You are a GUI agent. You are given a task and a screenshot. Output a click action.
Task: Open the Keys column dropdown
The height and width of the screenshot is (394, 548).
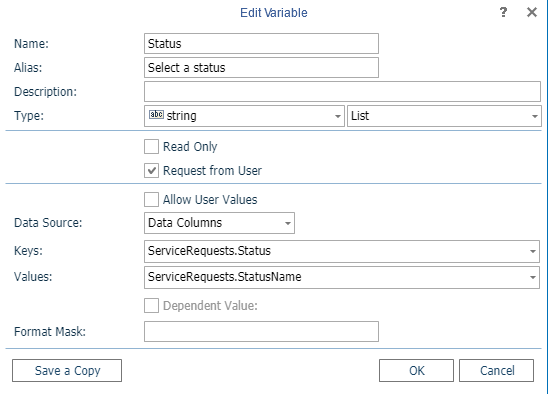pyautogui.click(x=342, y=251)
